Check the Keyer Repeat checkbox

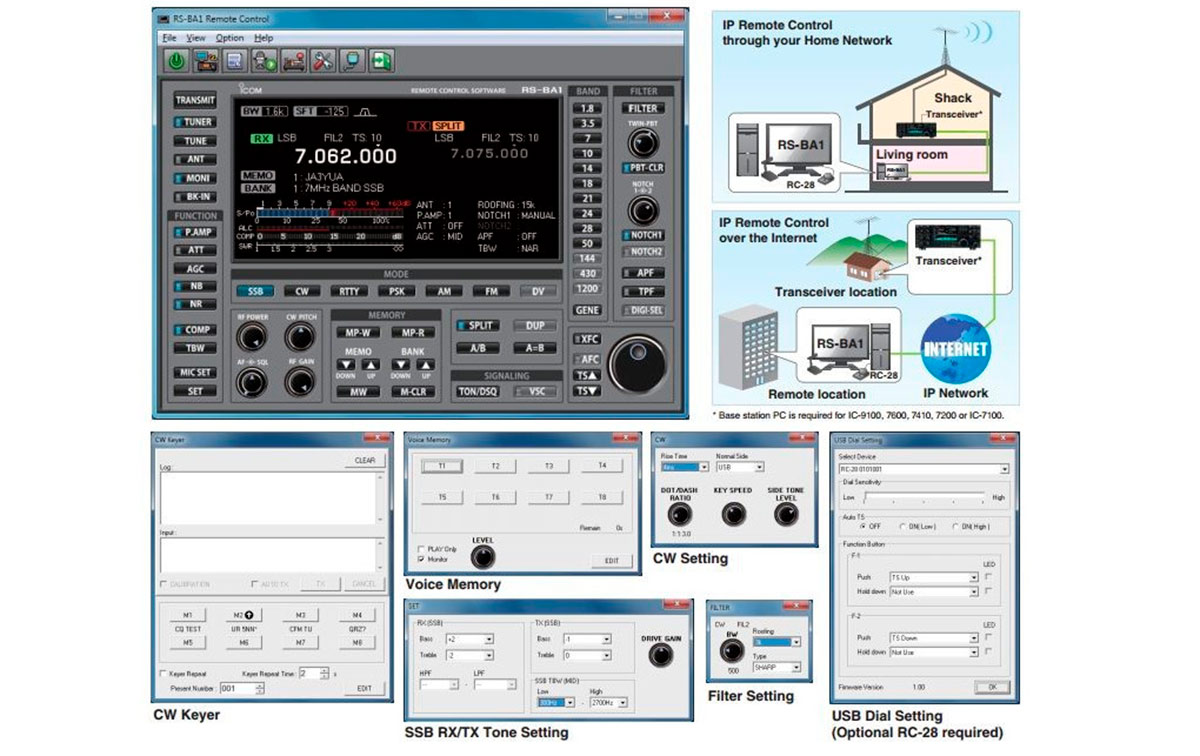165,674
